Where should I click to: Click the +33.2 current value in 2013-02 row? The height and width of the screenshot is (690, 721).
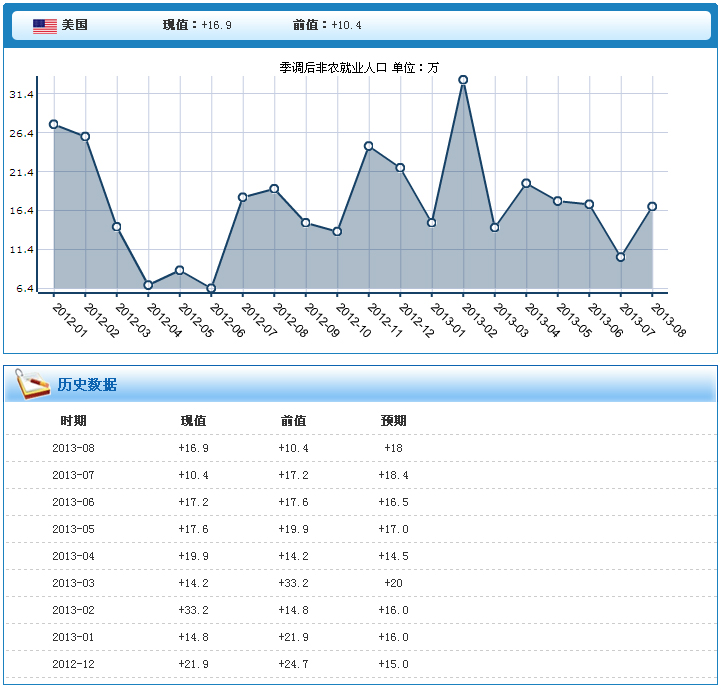point(193,610)
